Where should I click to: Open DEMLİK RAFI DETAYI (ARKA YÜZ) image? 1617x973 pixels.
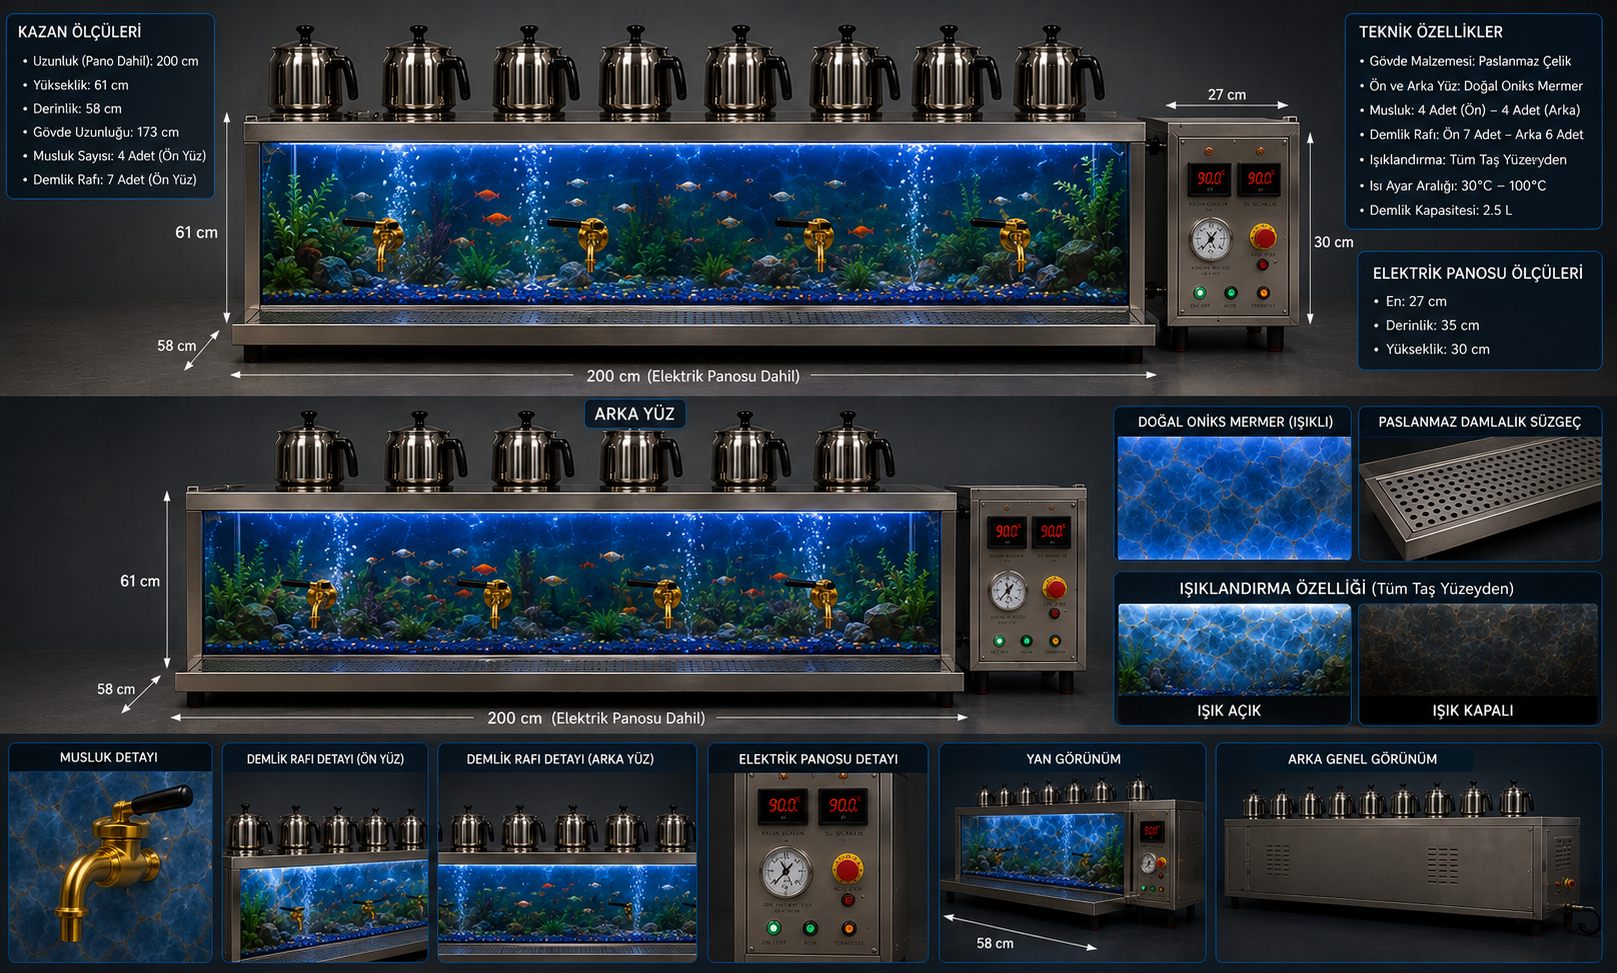567,868
